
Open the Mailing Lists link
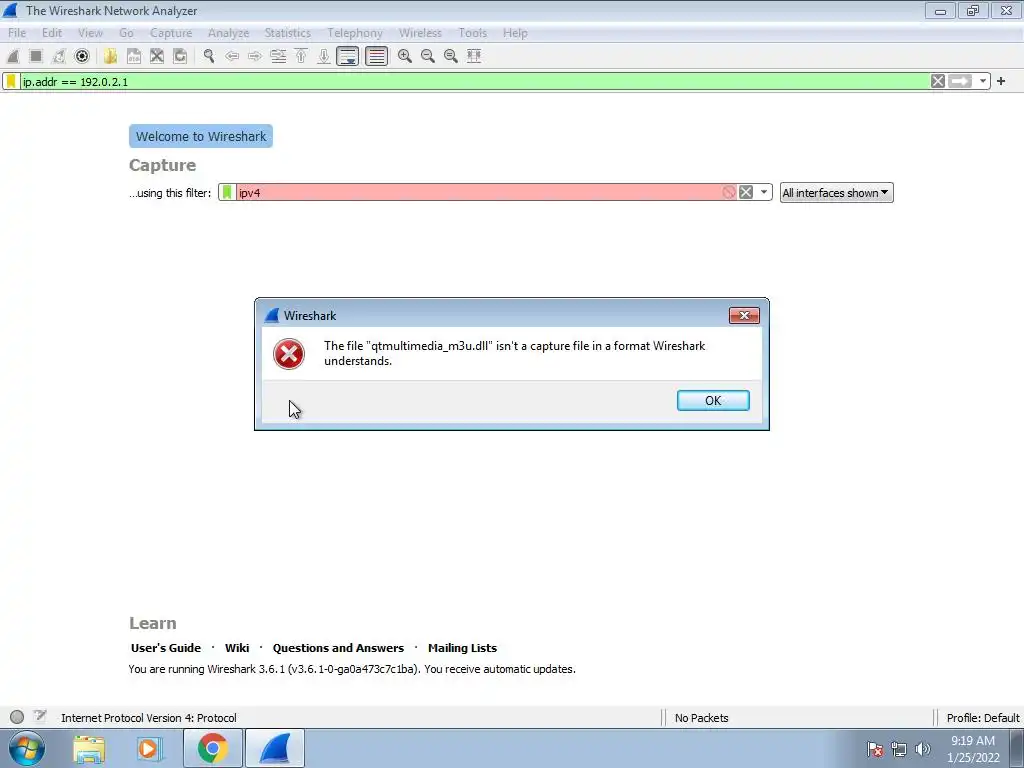click(x=462, y=648)
